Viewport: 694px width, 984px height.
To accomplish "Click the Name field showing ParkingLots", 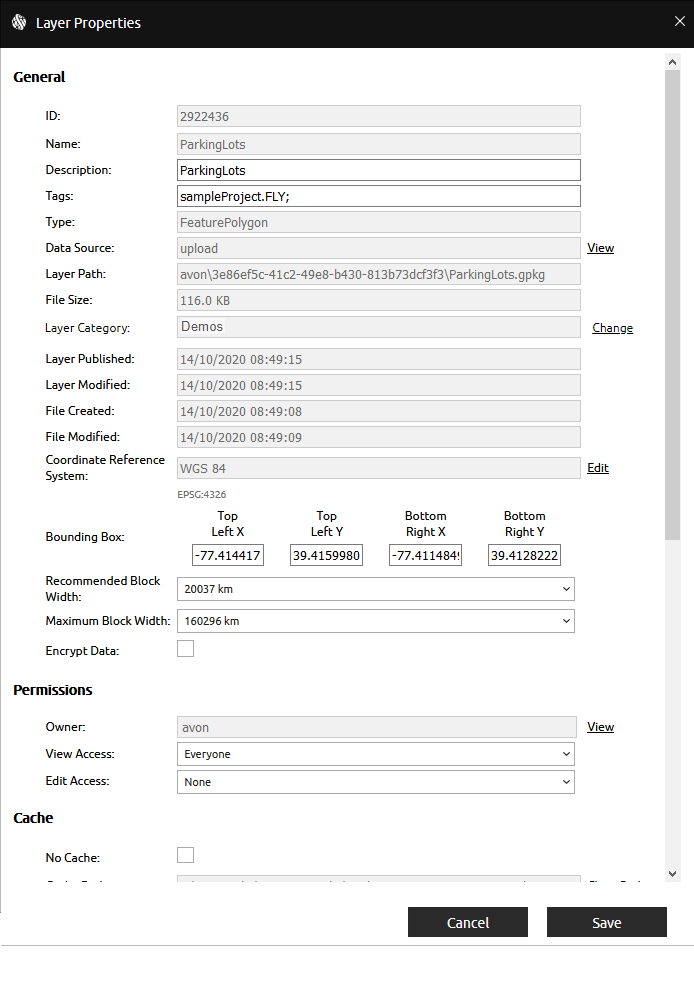I will click(379, 144).
